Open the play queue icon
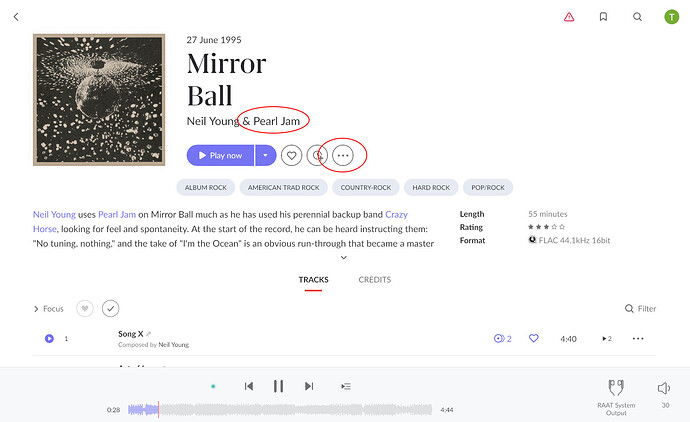690x422 pixels. click(x=346, y=386)
